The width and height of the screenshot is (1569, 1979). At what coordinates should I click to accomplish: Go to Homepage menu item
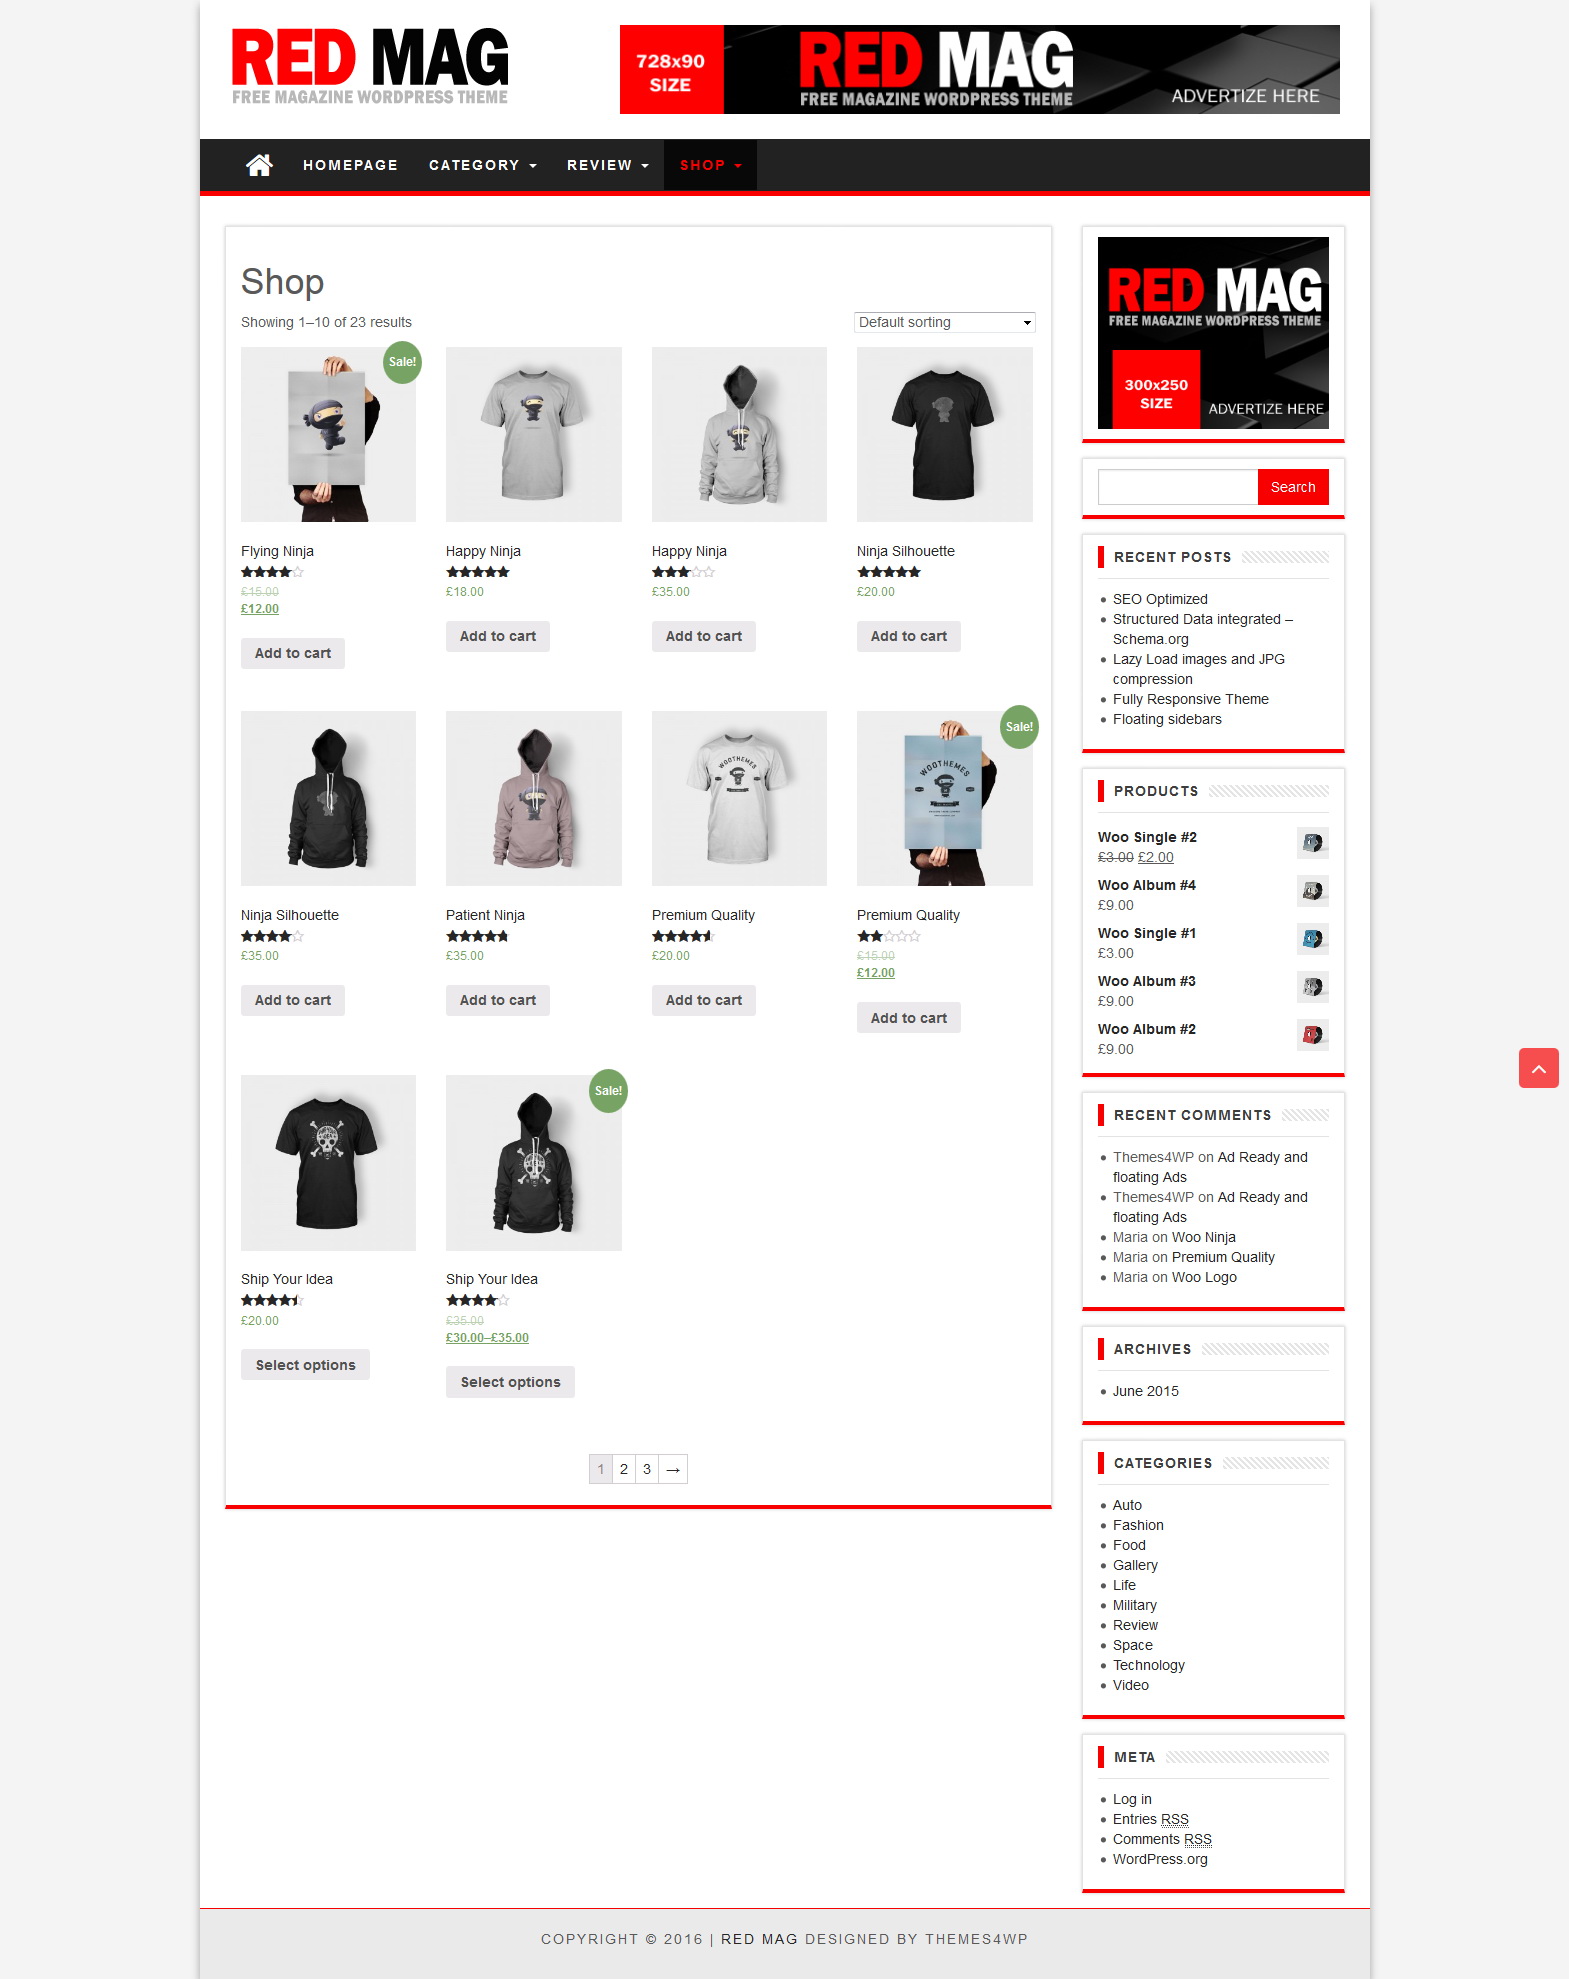350,165
